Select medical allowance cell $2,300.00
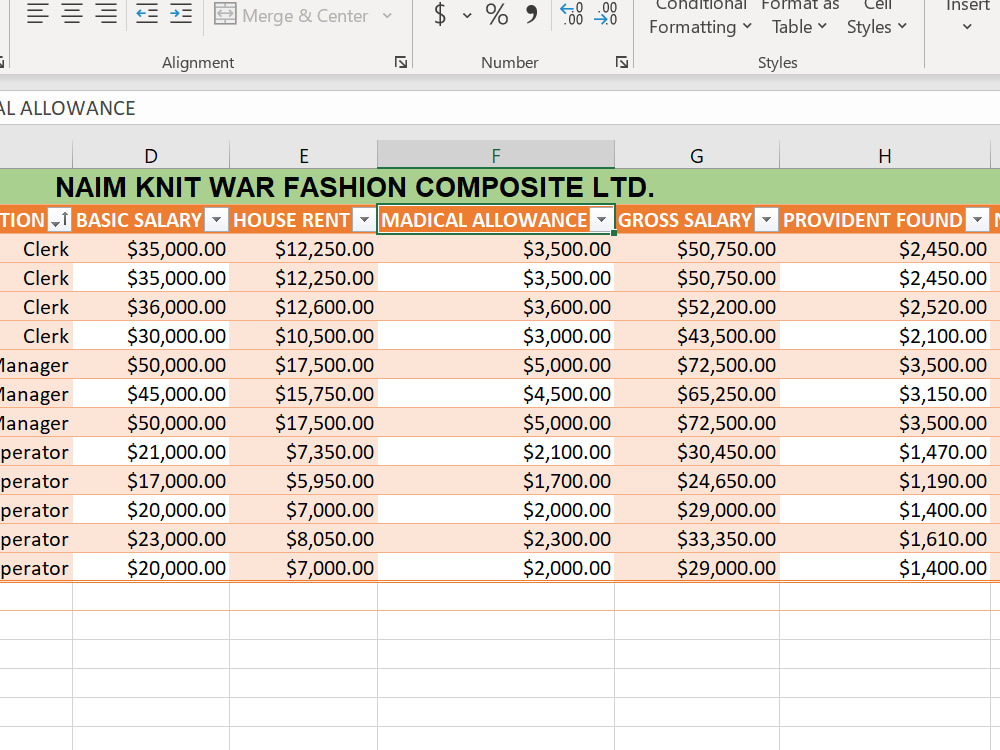 click(496, 539)
